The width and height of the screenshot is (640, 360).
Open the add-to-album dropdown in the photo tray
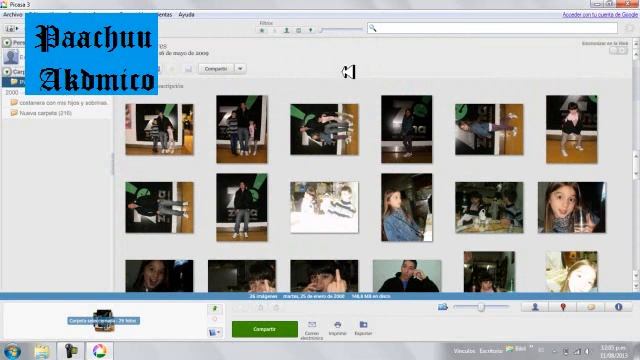215,333
